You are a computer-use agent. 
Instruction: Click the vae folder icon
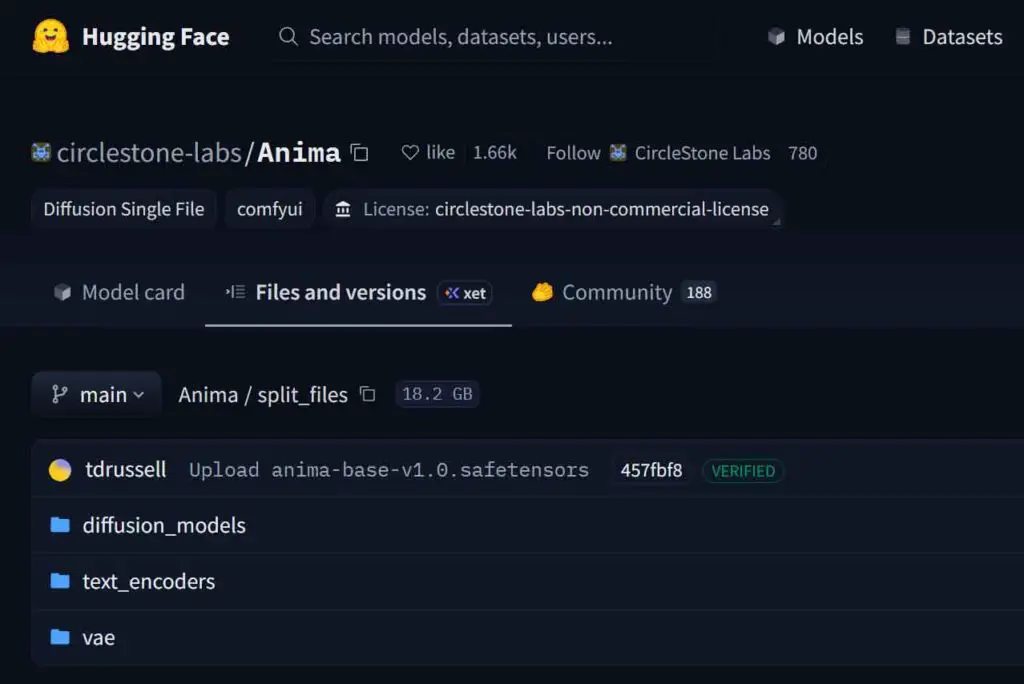tap(60, 637)
